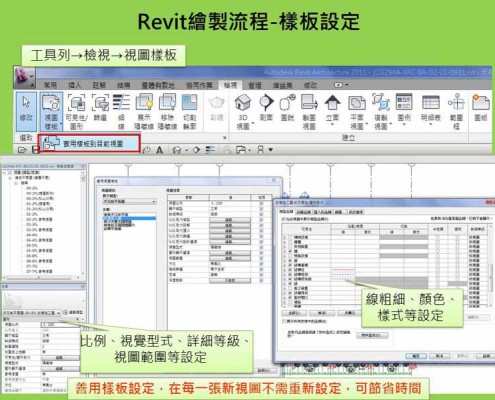Screen dimensions: 495x400
Task: Click the red line override cell in table
Action: point(343,270)
